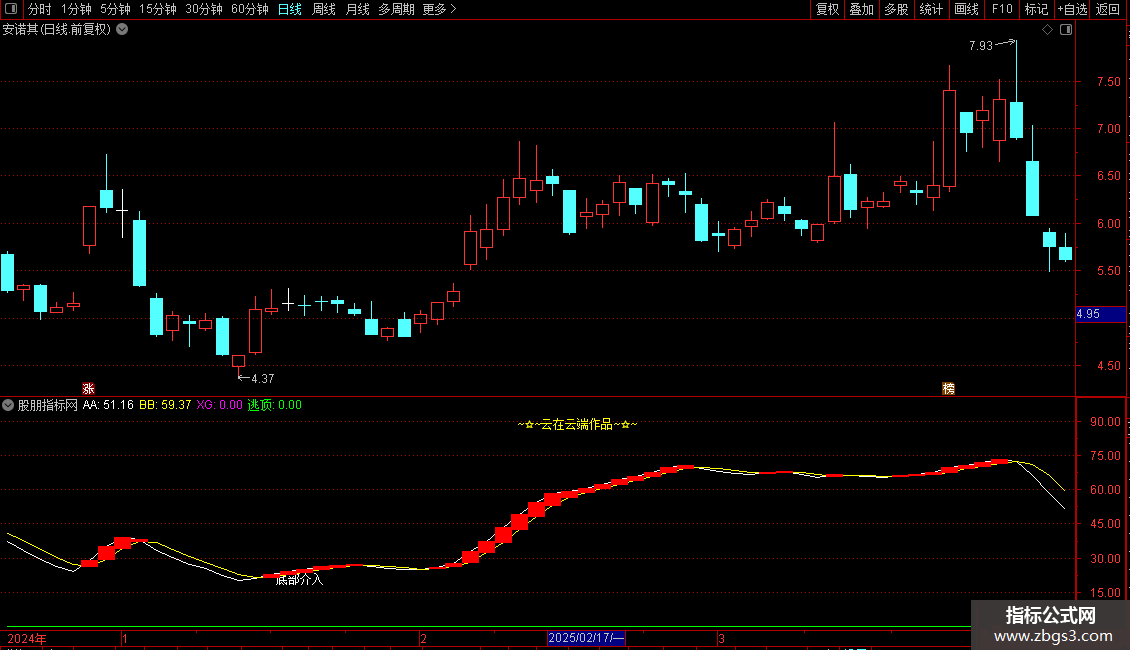Open the 多周期 multi-period view
This screenshot has height=650, width=1130.
(396, 9)
